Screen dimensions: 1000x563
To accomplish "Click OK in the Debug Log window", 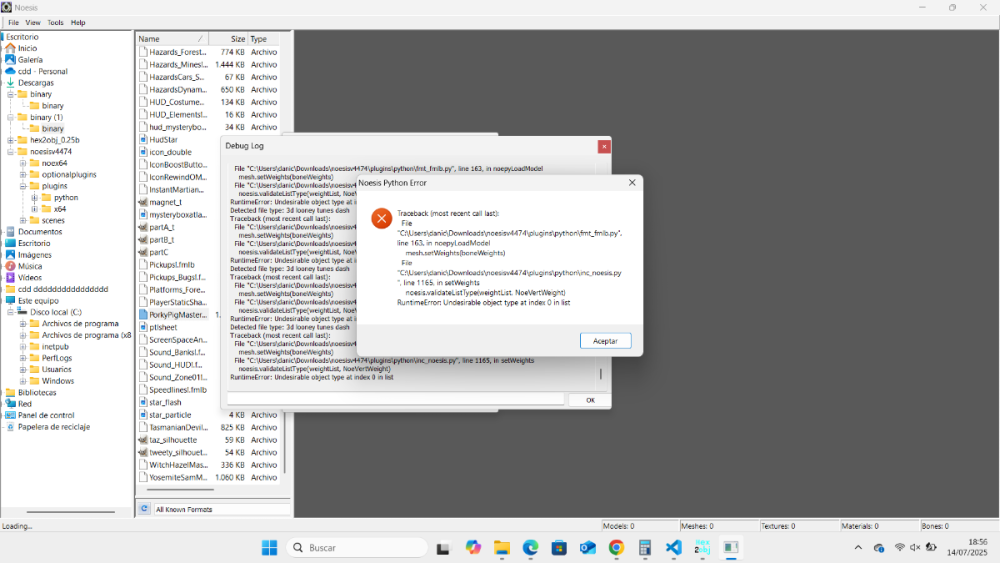I will click(590, 400).
